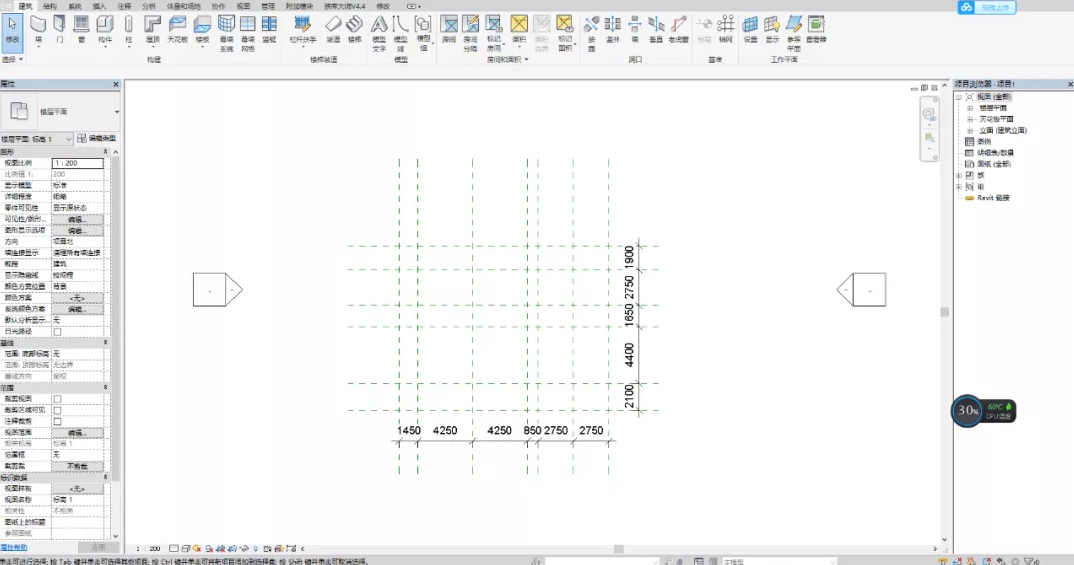Toggle the Annotation Crop (注释裁剪) checkbox
This screenshot has width=1074, height=565.
(x=58, y=421)
